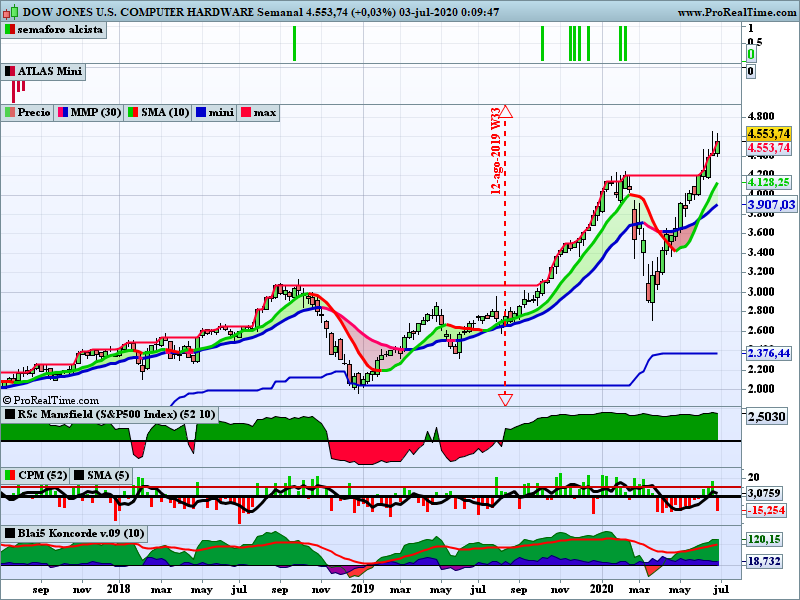Click the candlestick chart icon beside the title
This screenshot has width=800, height=600.
(10, 11)
